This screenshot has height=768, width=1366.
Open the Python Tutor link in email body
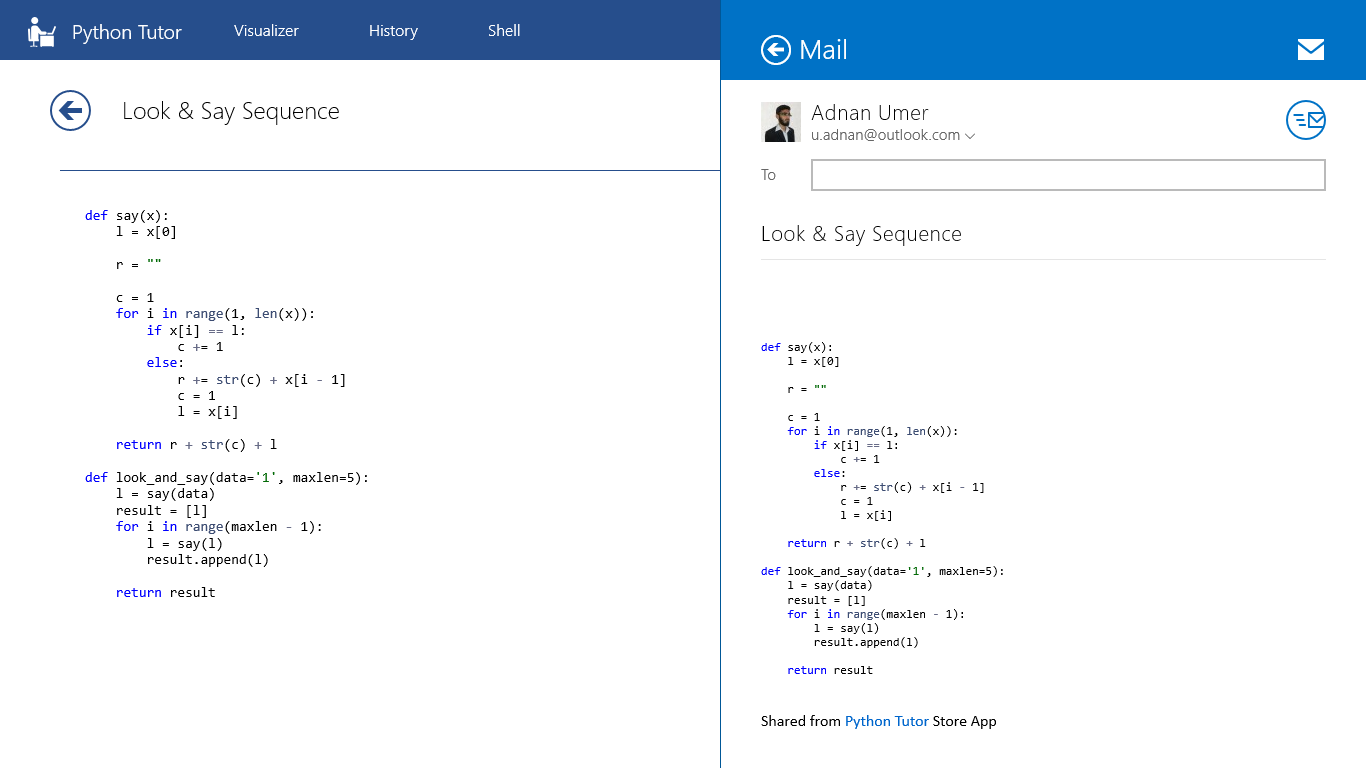pyautogui.click(x=886, y=721)
